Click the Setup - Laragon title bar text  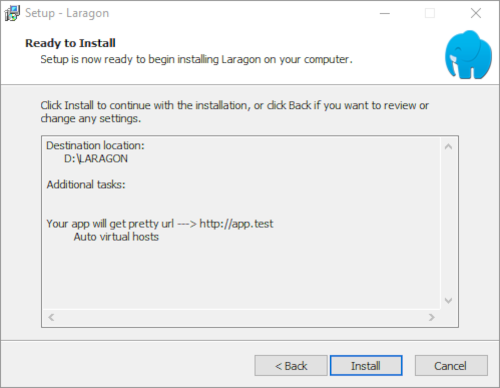point(67,13)
